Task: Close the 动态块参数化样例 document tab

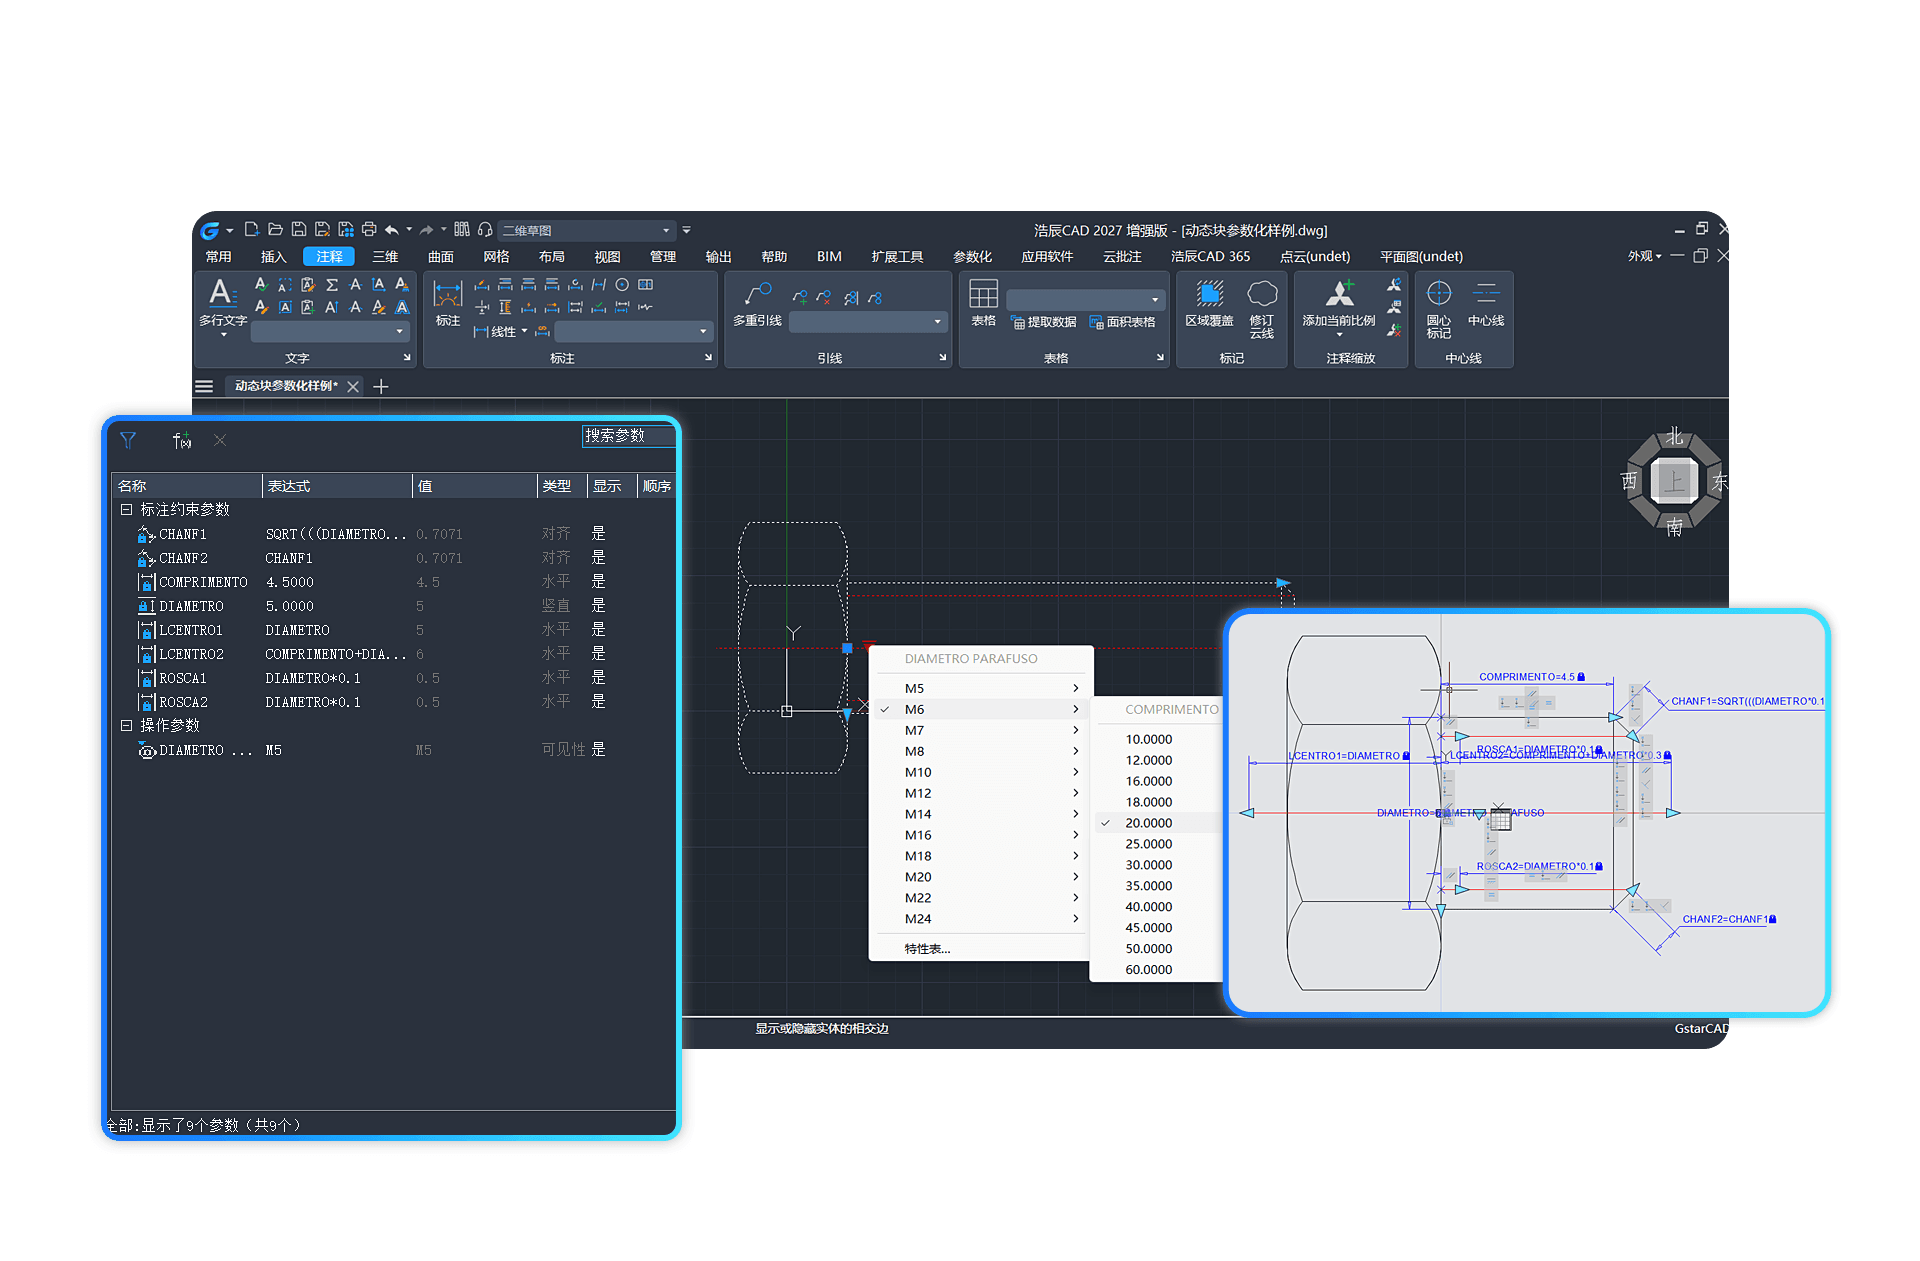Action: (x=353, y=386)
